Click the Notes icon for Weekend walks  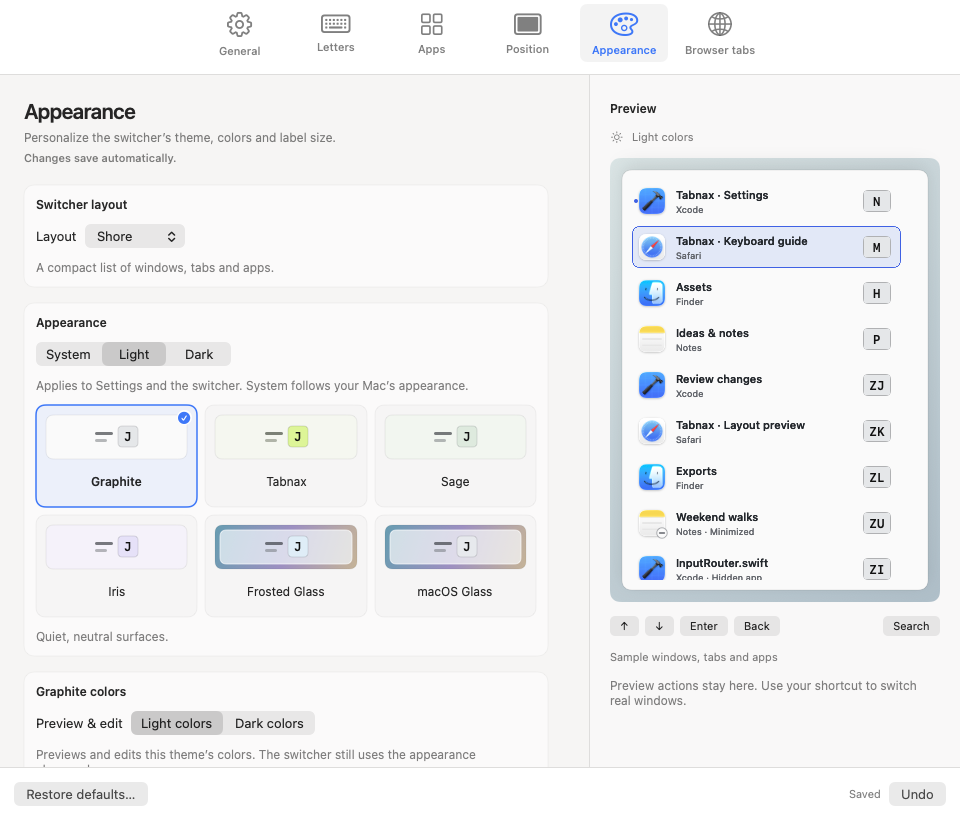point(652,523)
